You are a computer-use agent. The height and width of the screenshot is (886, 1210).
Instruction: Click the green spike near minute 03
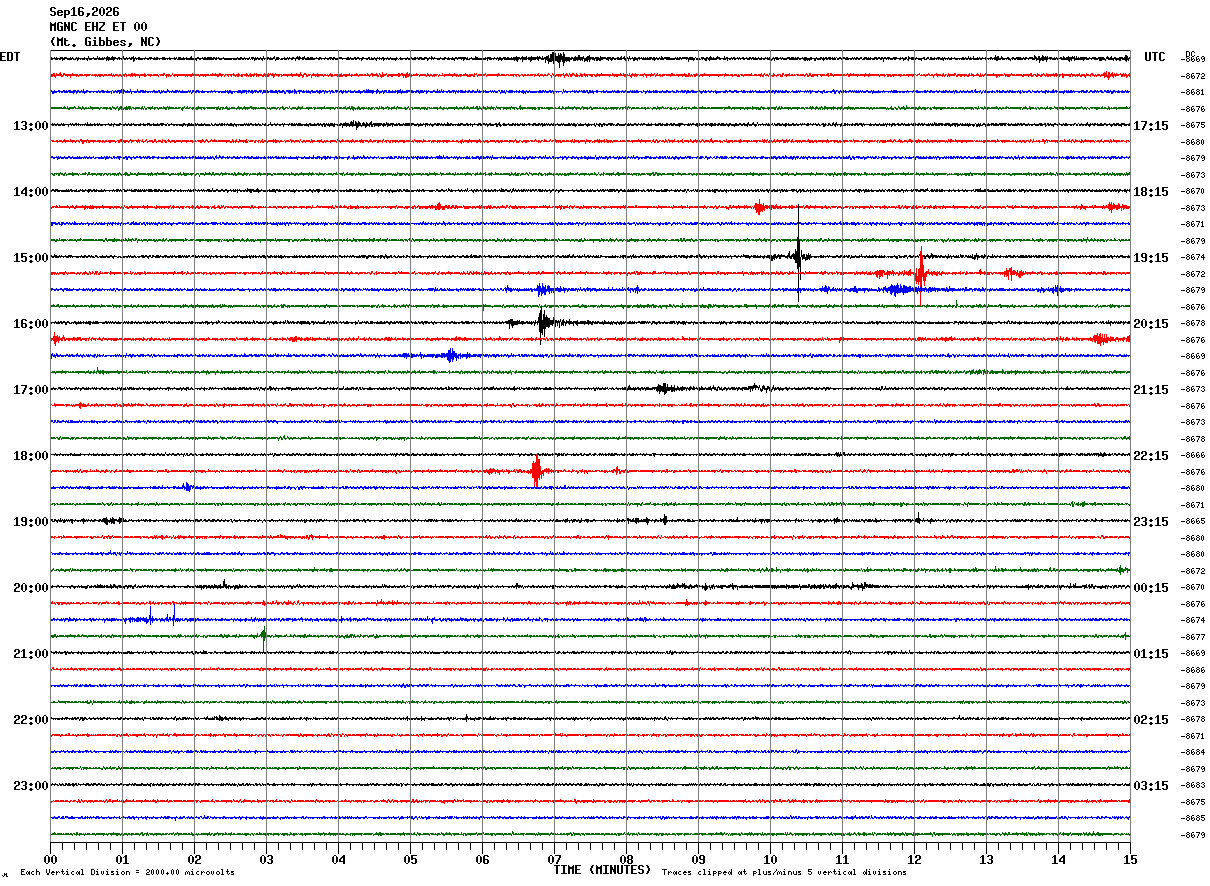tap(264, 635)
